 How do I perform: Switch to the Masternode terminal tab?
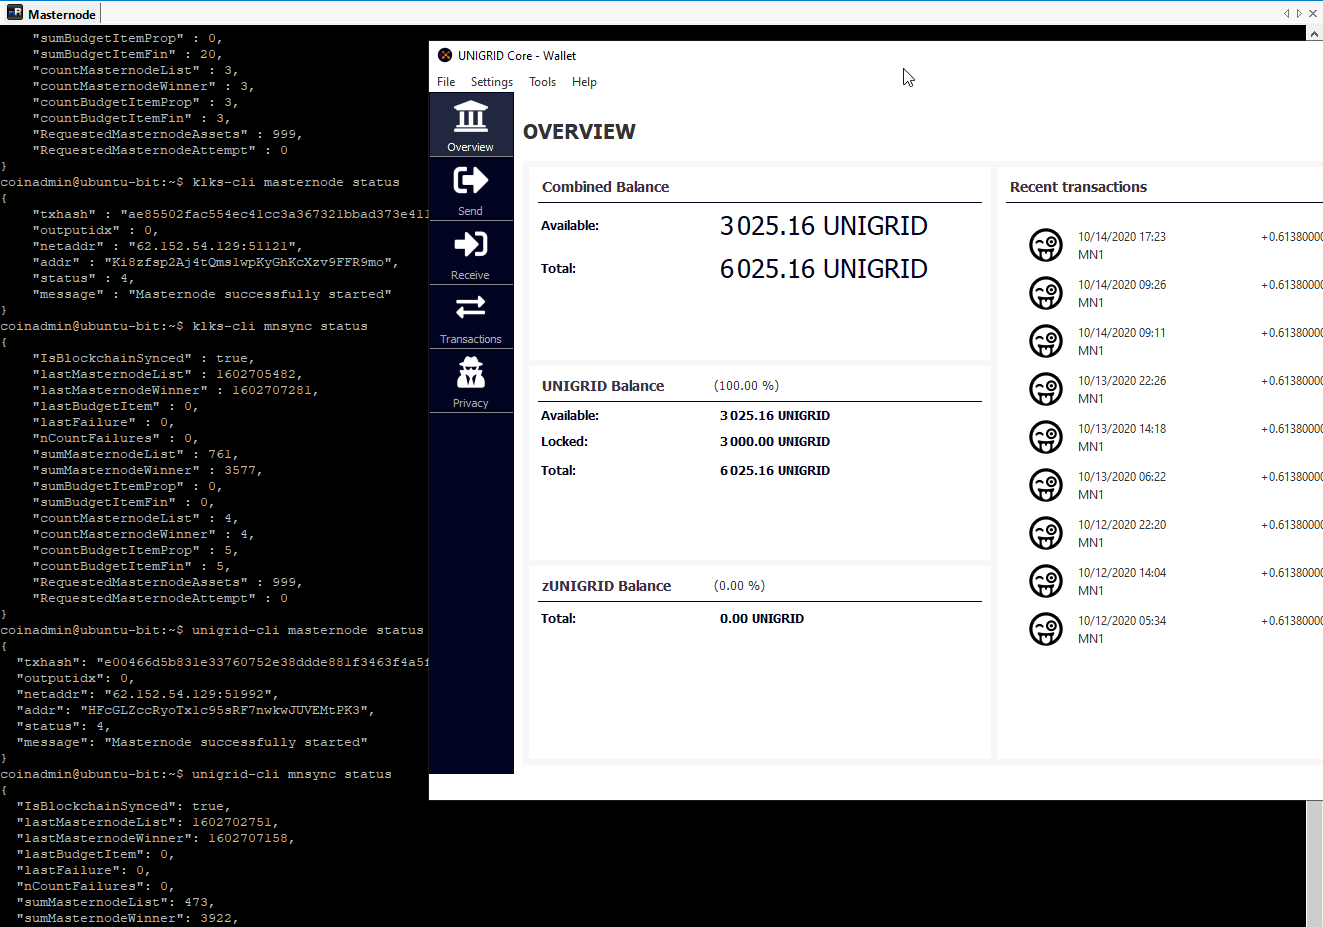[x=52, y=14]
